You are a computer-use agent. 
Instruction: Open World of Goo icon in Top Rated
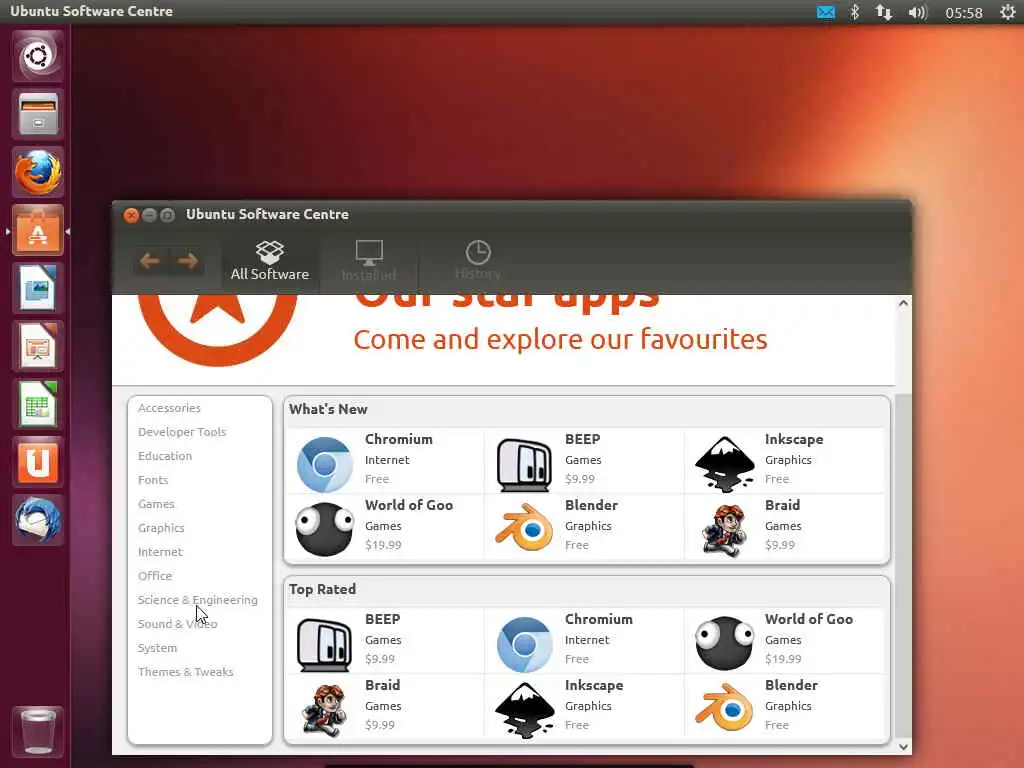tap(724, 644)
